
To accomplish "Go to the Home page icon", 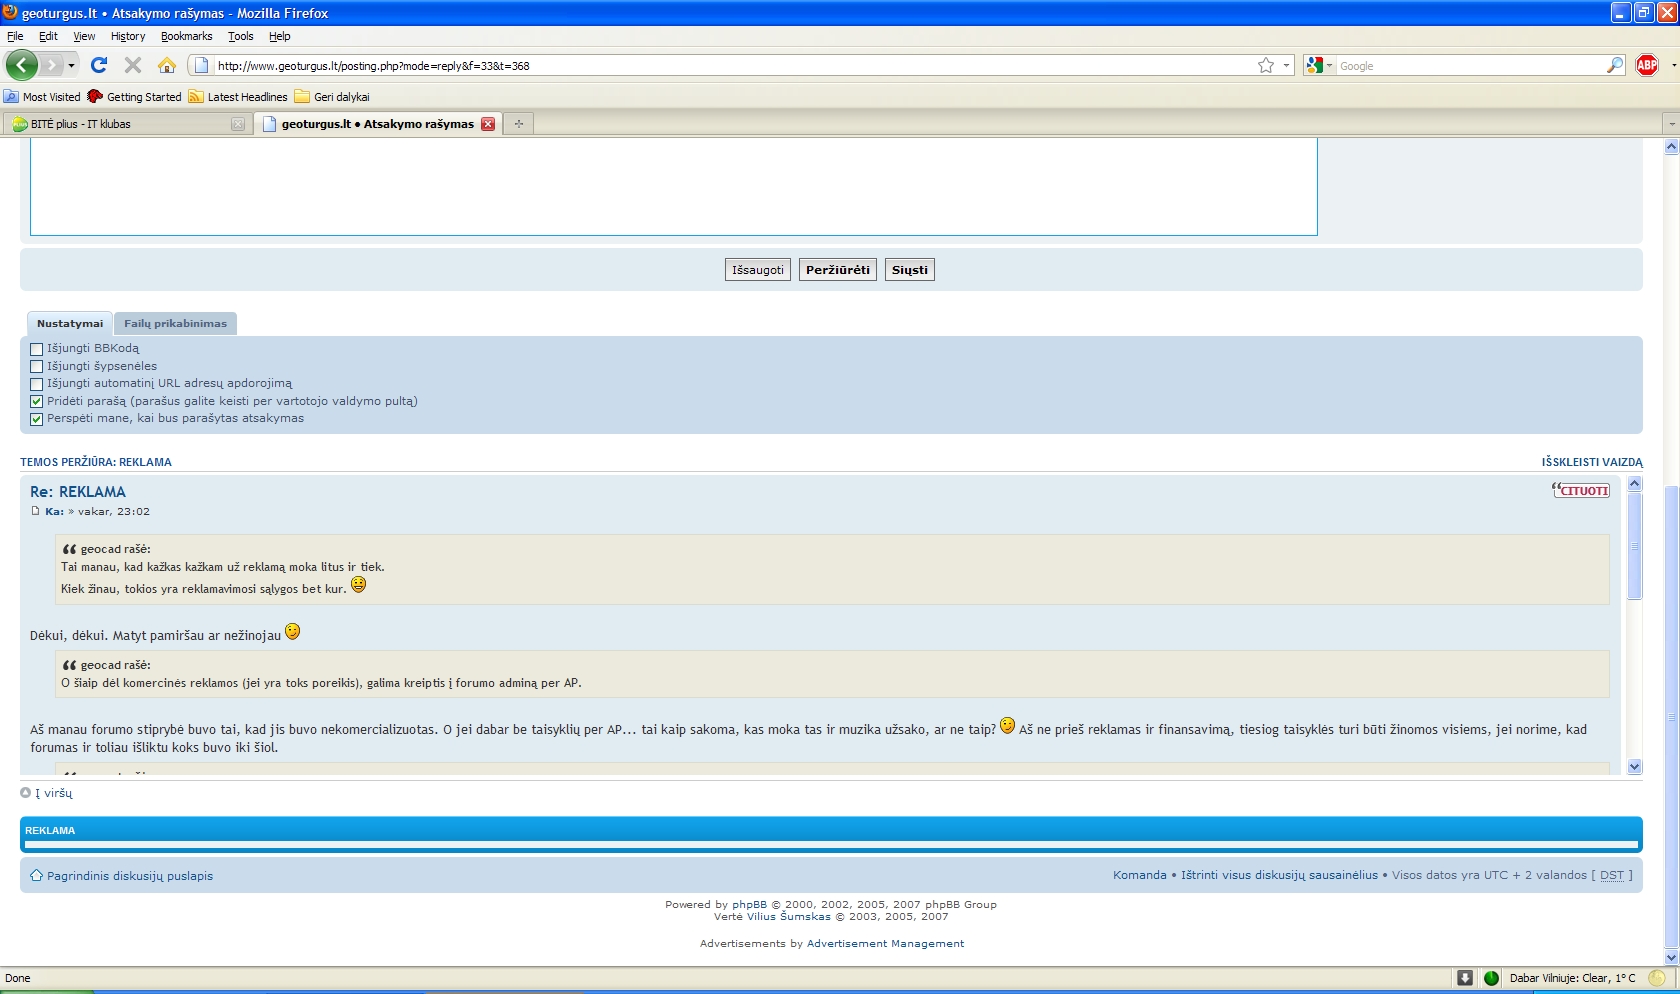I will [x=167, y=65].
